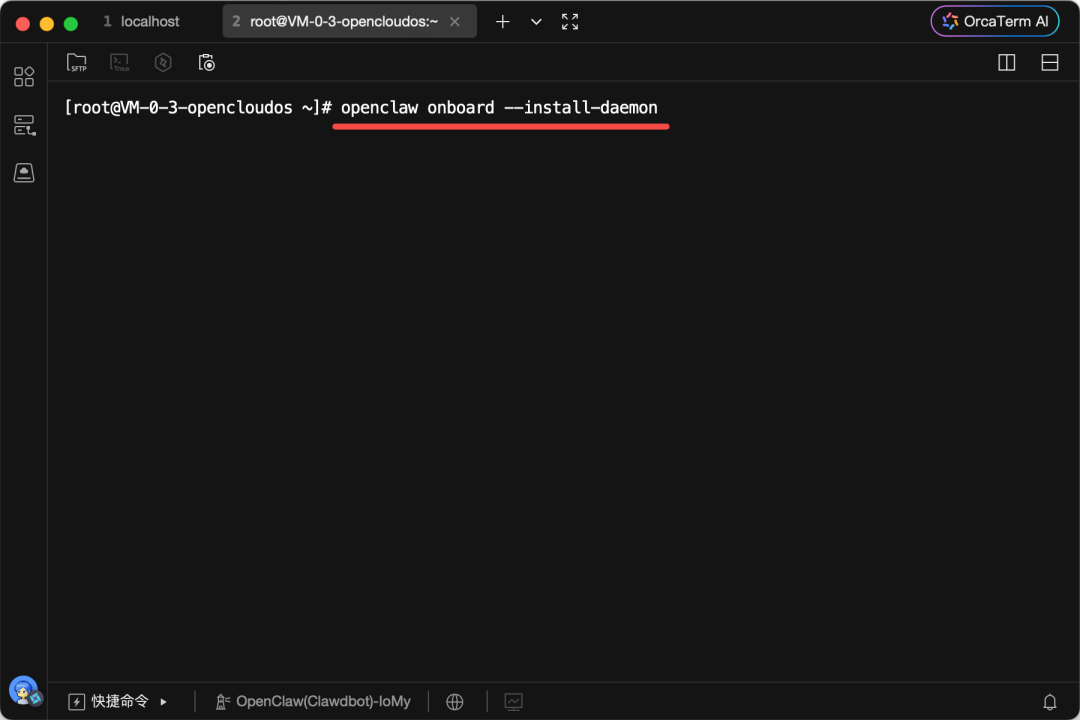Open the OrcaTerm AI assistant button

pos(994,20)
